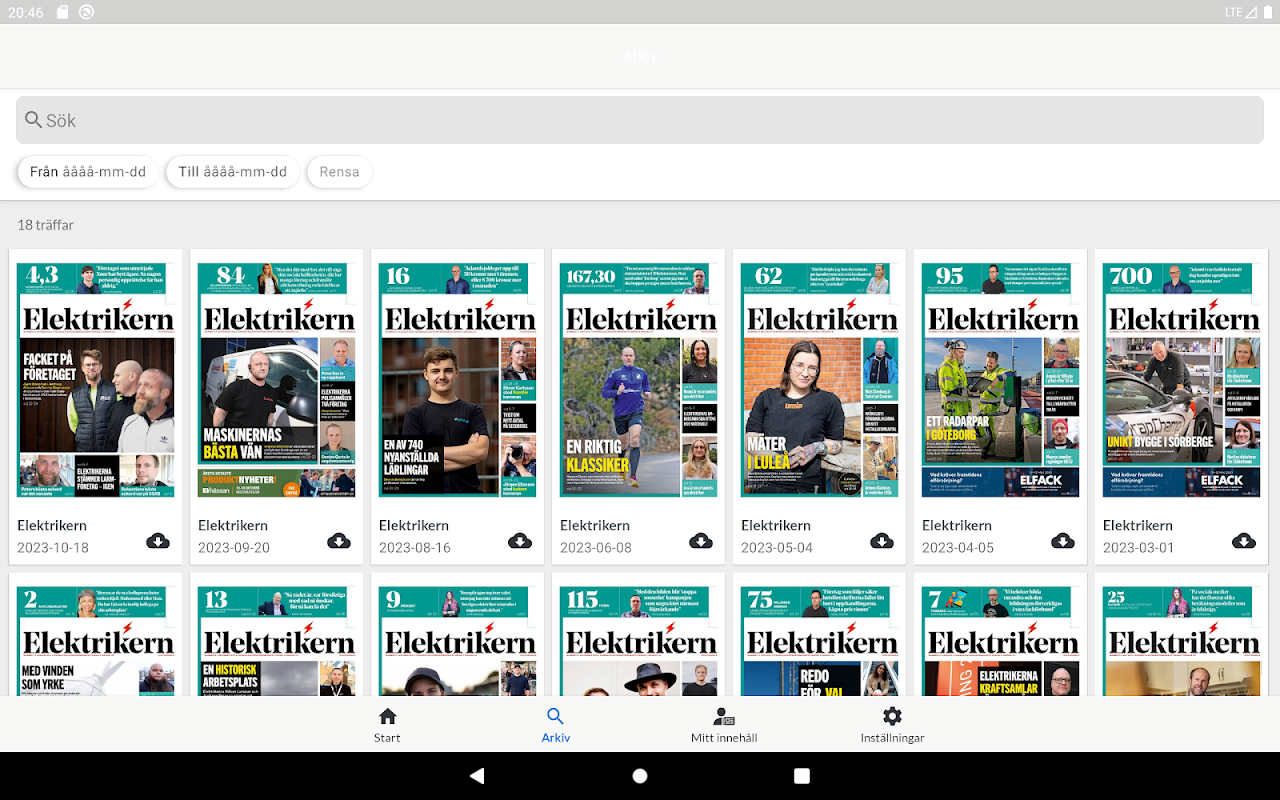Download the Elektrikern 2023-08-16 issue
The image size is (1280, 800).
coord(520,541)
